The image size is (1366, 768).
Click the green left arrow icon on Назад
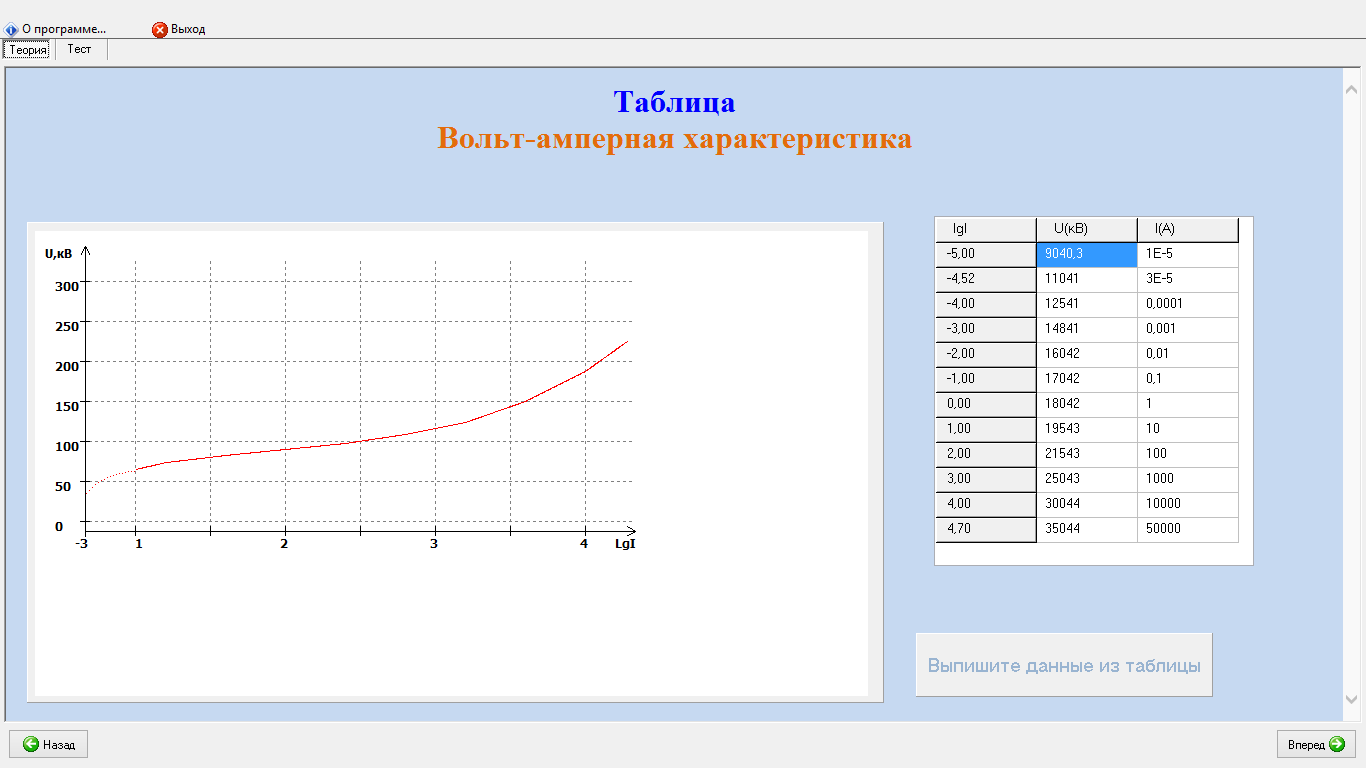[x=31, y=744]
